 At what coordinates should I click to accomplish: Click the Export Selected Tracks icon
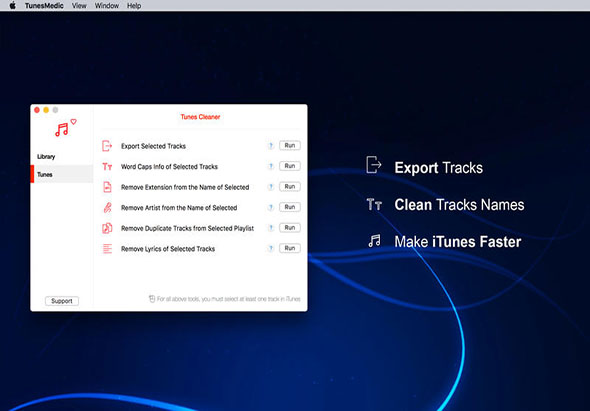coord(107,146)
